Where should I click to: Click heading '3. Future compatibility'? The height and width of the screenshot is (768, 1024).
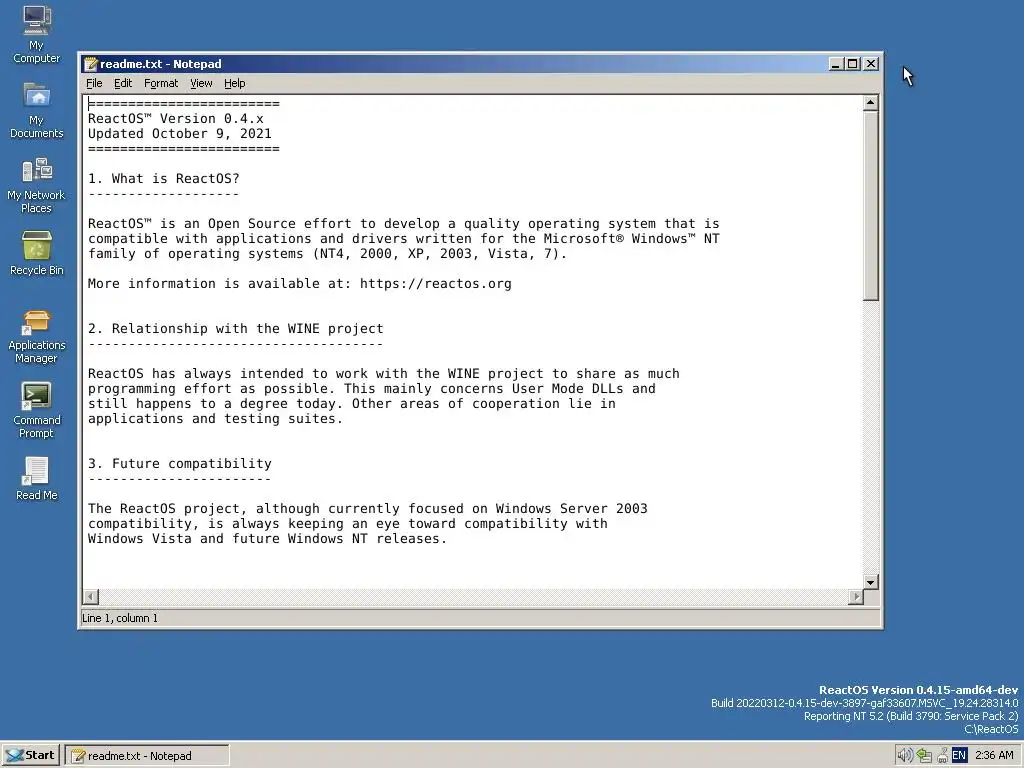coord(180,463)
